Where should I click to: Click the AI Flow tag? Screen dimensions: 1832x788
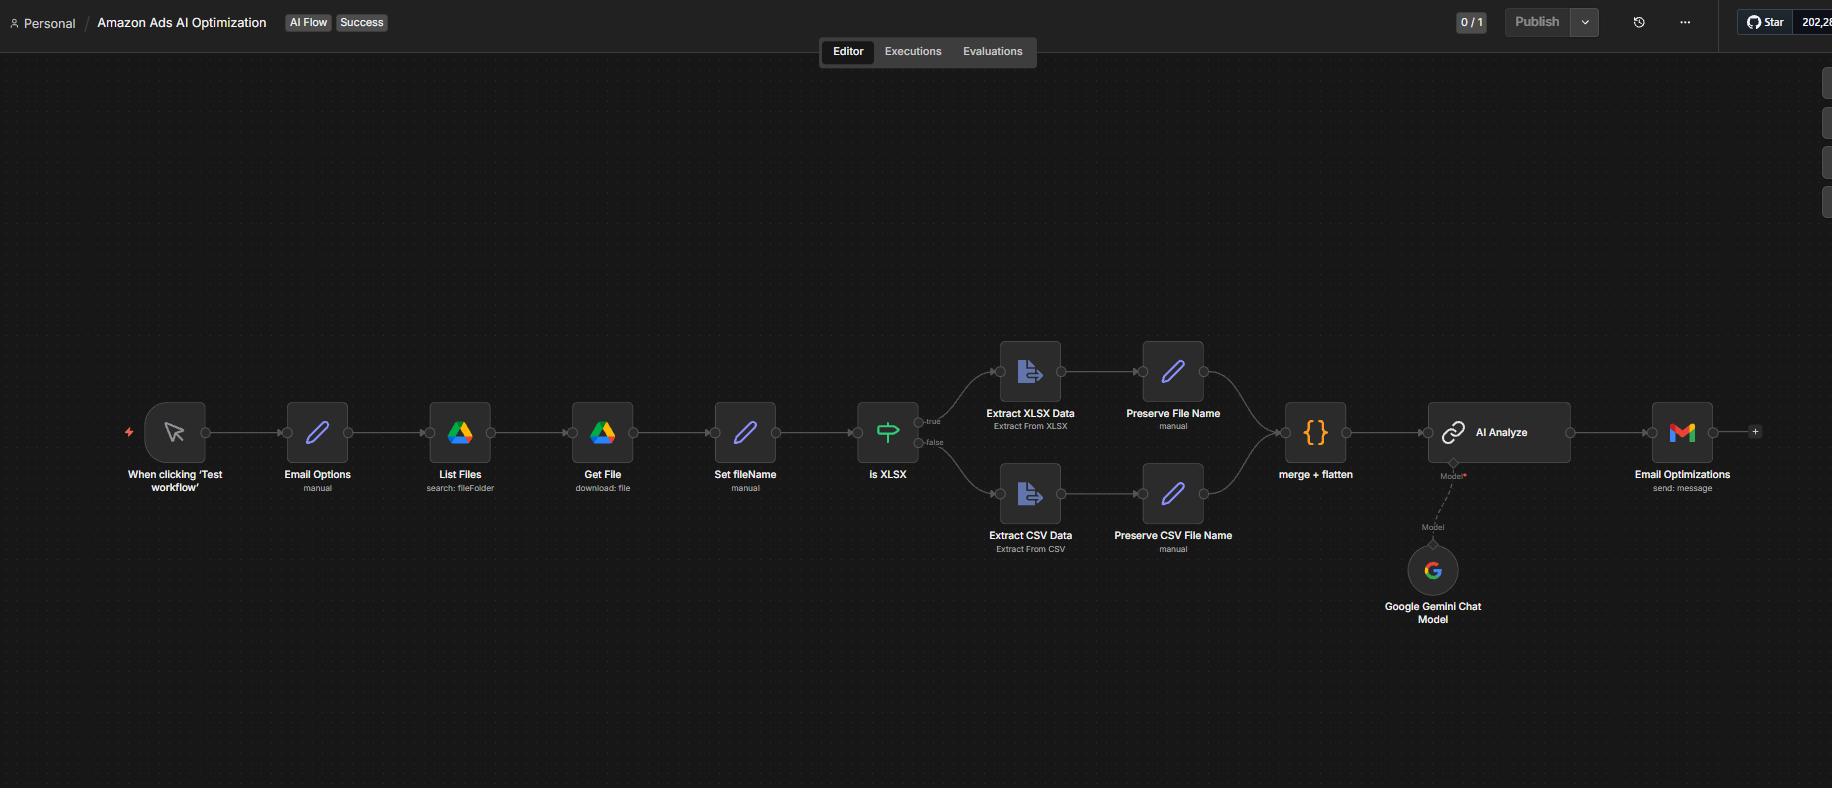click(x=308, y=22)
